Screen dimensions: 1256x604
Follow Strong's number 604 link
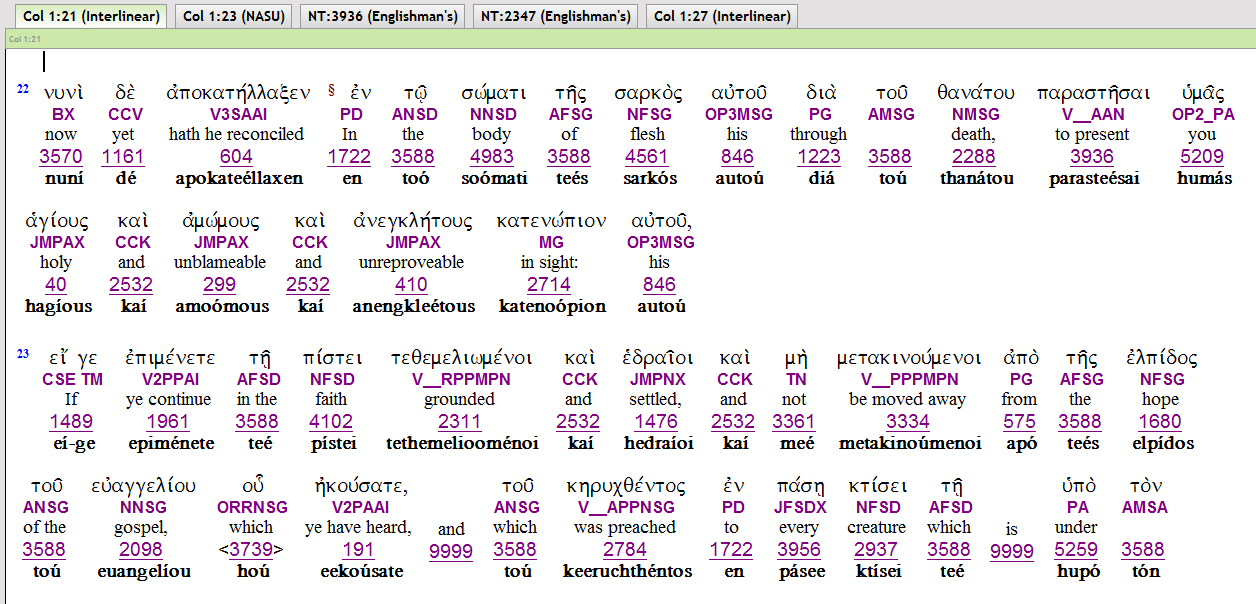tap(237, 157)
